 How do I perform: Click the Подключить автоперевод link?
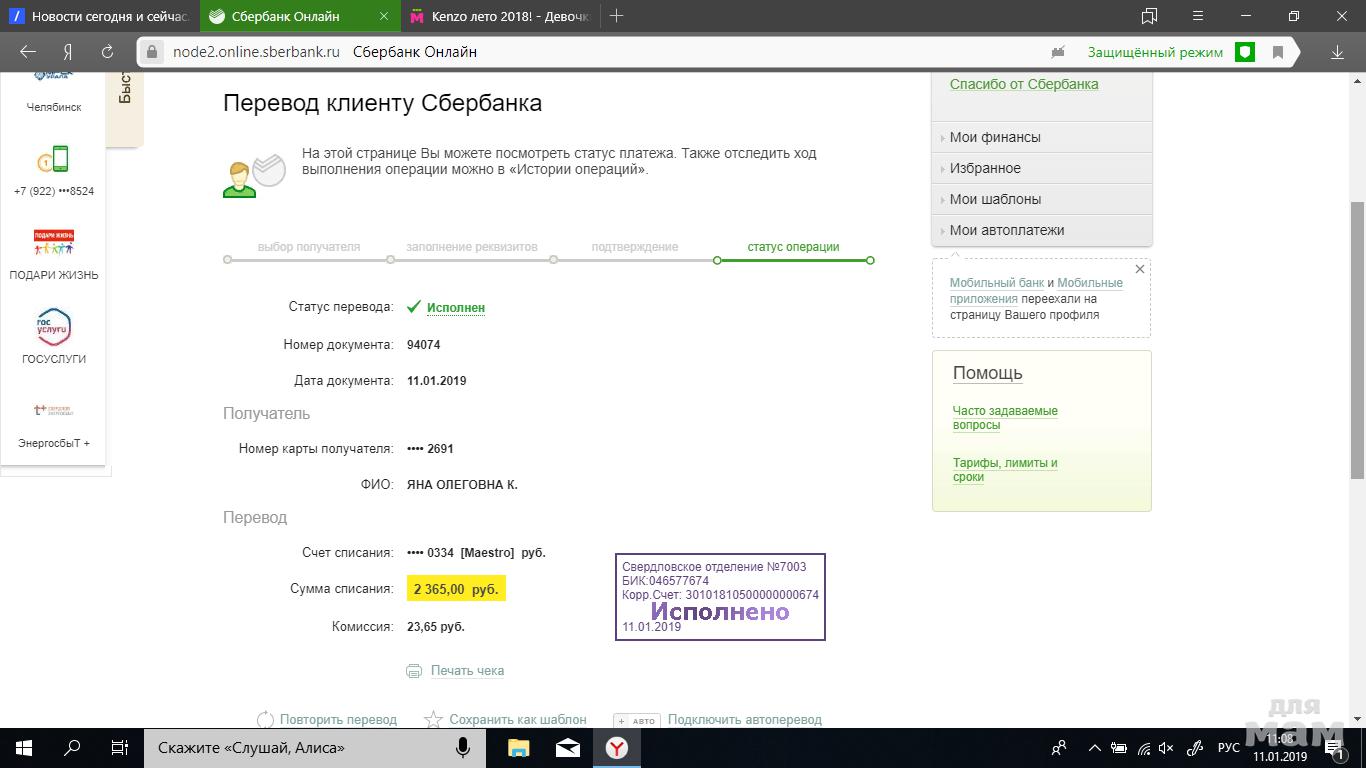(x=744, y=720)
